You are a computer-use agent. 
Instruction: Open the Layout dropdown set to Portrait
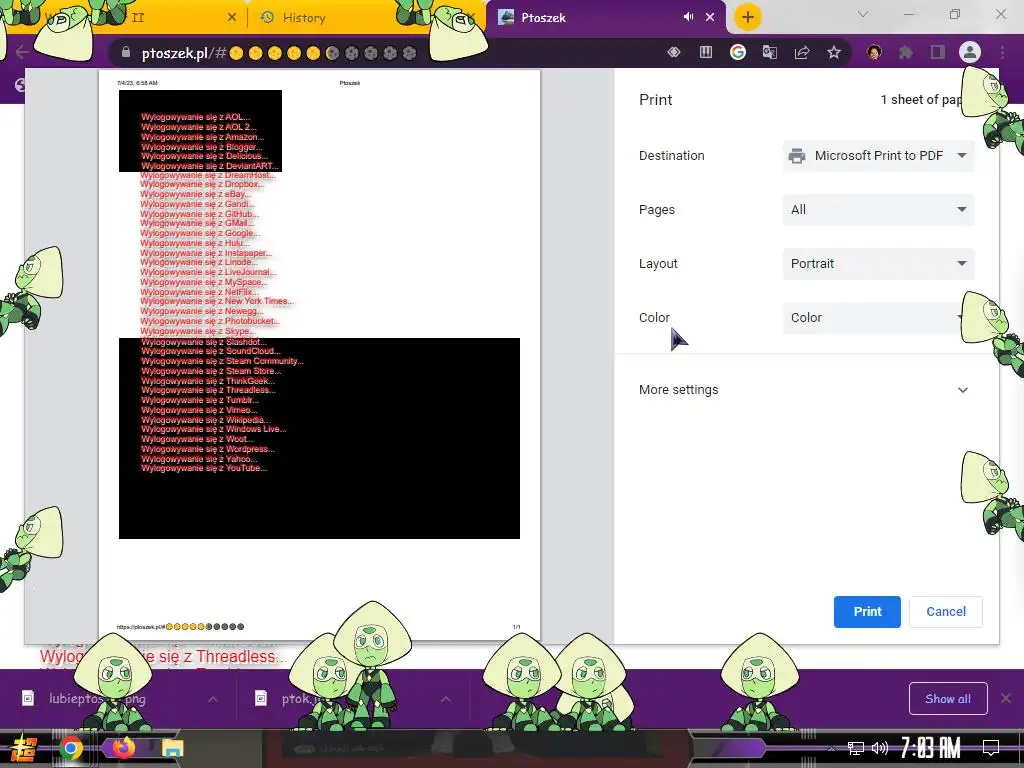[878, 264]
